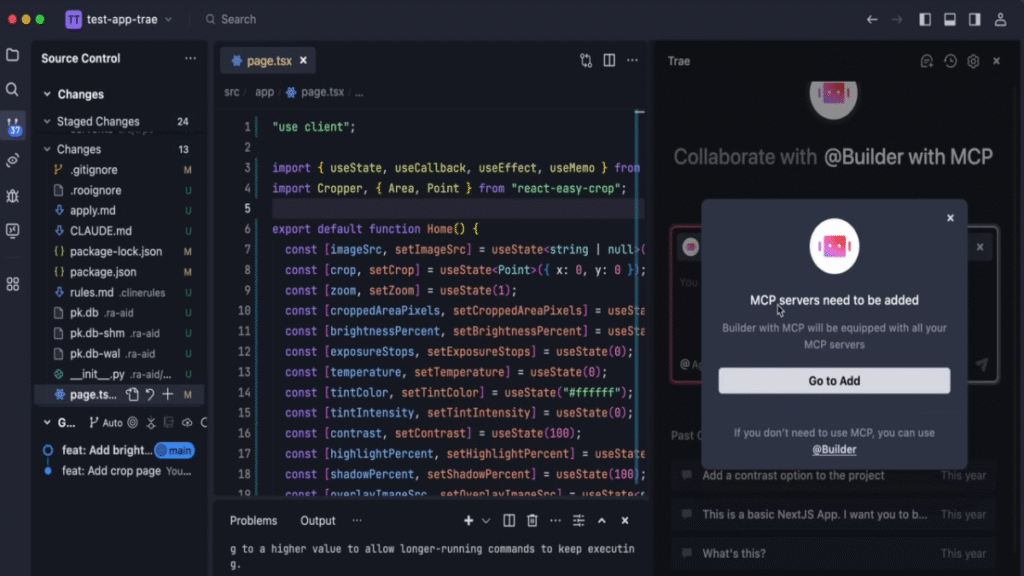1024x576 pixels.
Task: Expand the Staged Changes group
Action: 47,121
